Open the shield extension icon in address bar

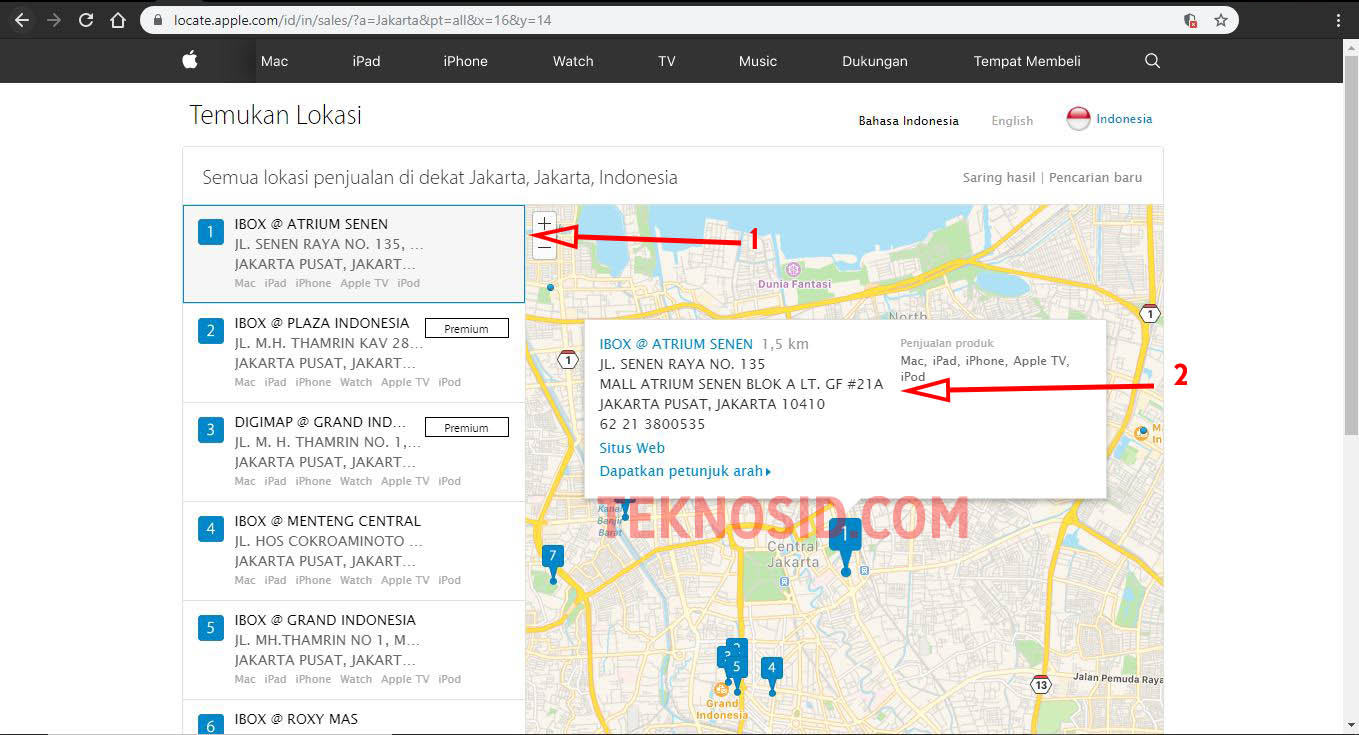coord(1190,20)
